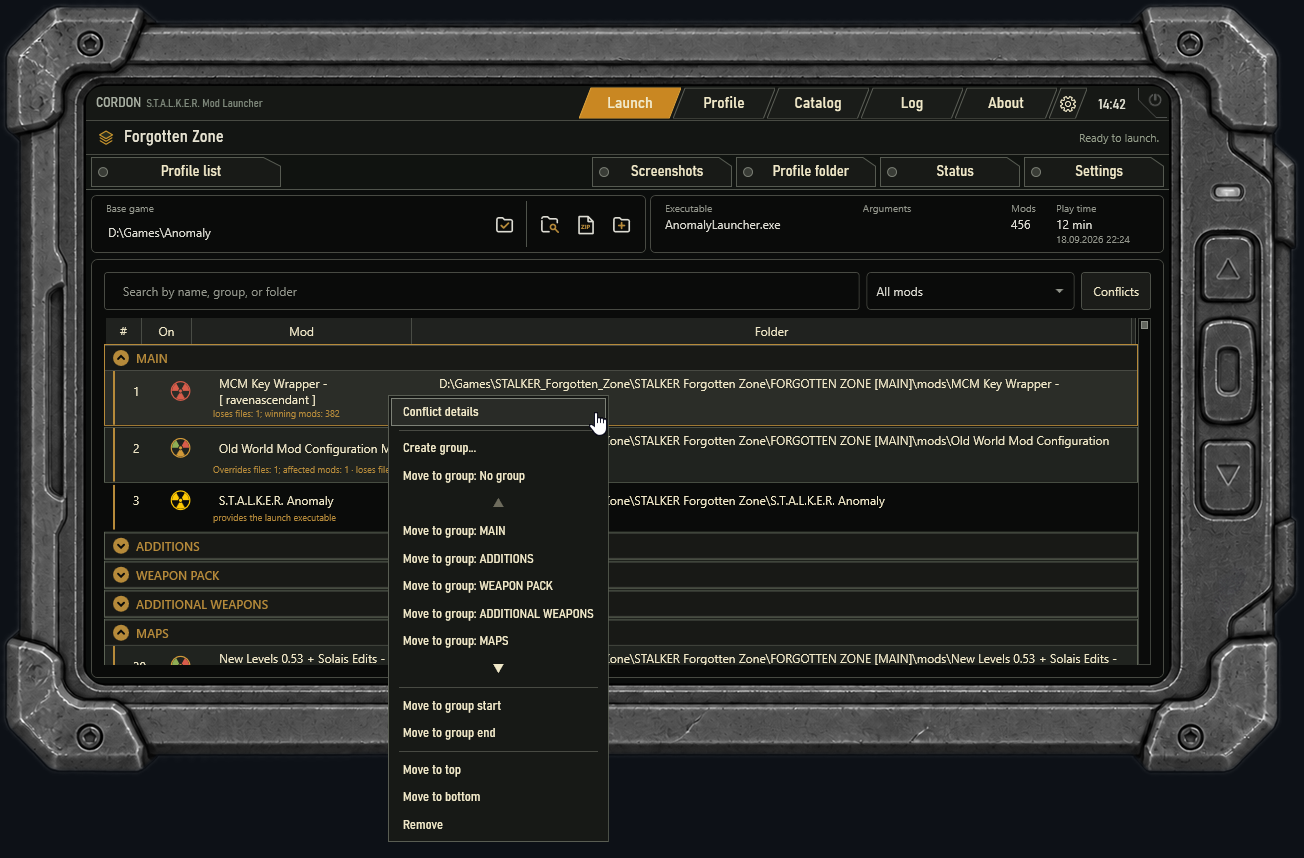Click the folder-with-checkmark icon for base game
1304x858 pixels.
coord(505,225)
